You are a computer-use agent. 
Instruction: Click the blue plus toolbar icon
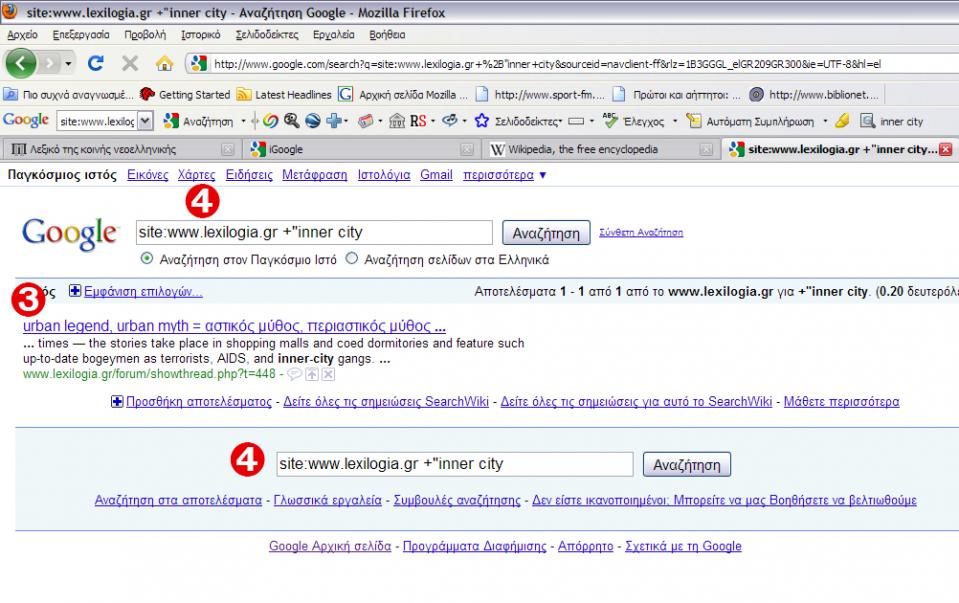pyautogui.click(x=334, y=121)
